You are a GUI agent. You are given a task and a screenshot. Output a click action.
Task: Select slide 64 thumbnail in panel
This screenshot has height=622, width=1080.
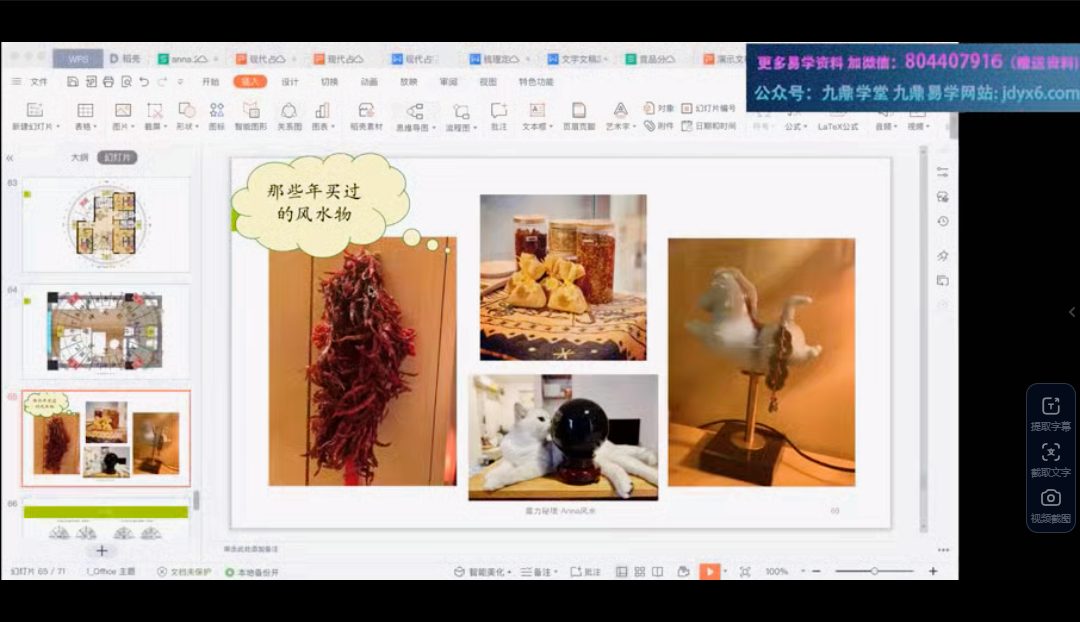tap(106, 332)
